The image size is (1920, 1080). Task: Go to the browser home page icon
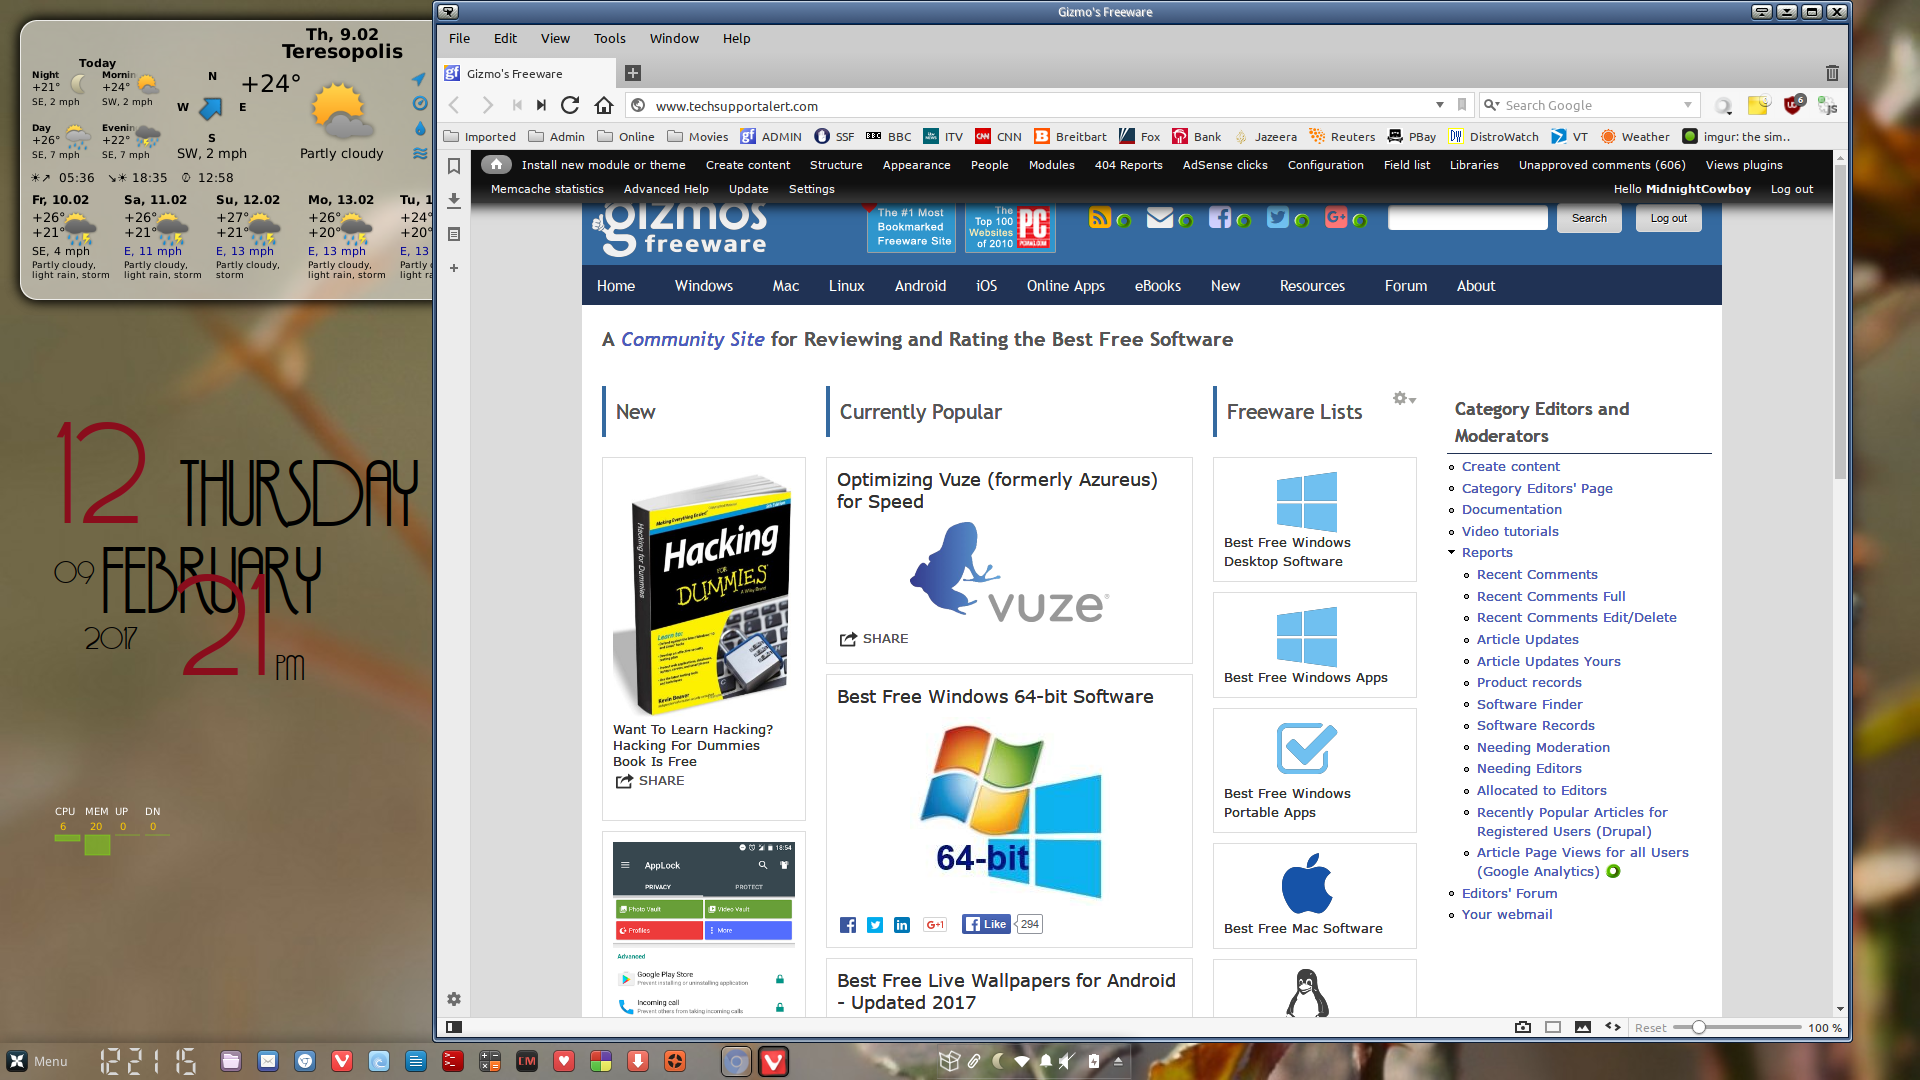pos(604,105)
